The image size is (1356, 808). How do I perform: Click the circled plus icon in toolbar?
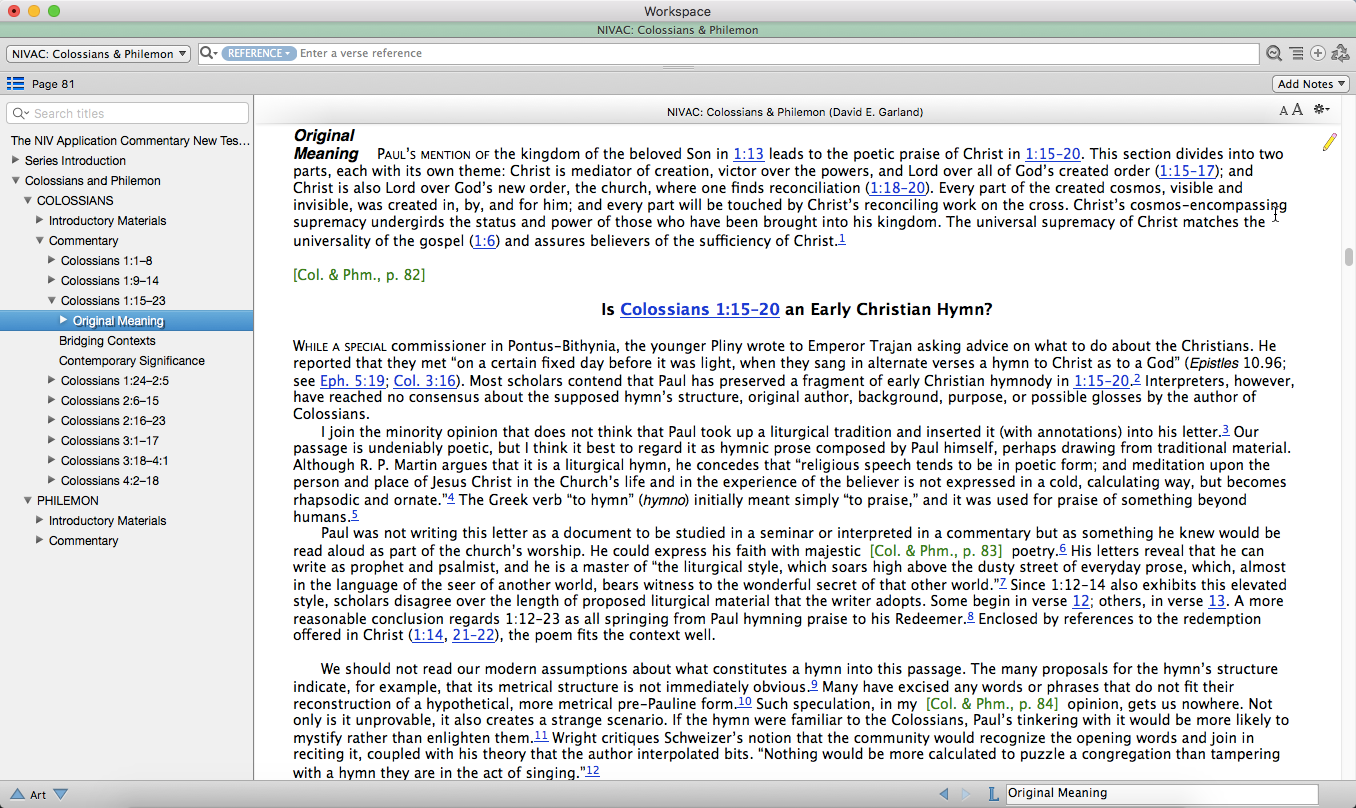click(1318, 54)
